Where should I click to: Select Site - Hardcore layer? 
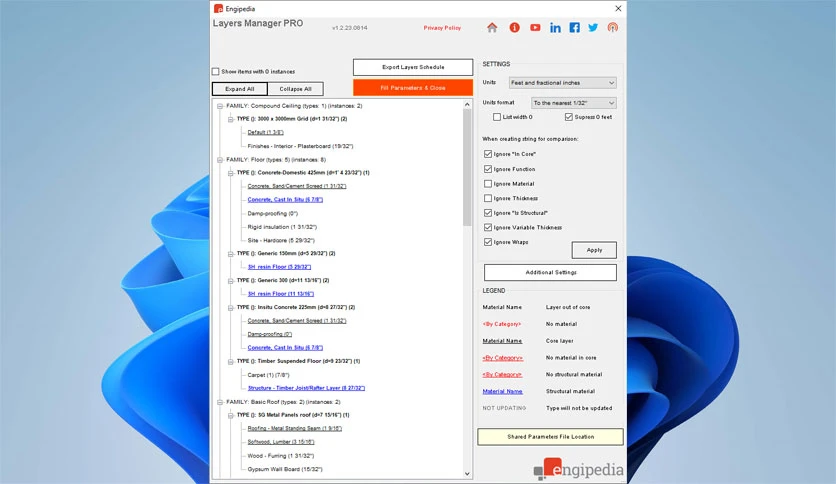[x=281, y=240]
